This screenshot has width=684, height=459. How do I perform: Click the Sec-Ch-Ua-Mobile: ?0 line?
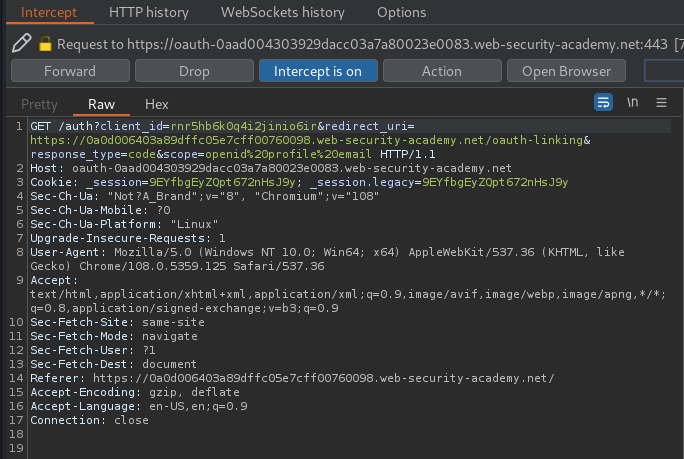tap(100, 210)
